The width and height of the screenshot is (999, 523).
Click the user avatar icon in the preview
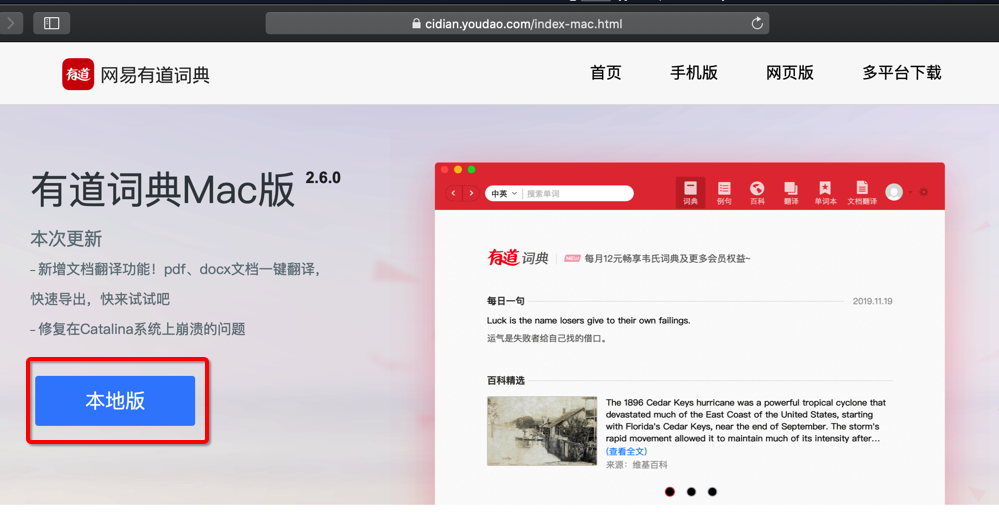tap(894, 192)
